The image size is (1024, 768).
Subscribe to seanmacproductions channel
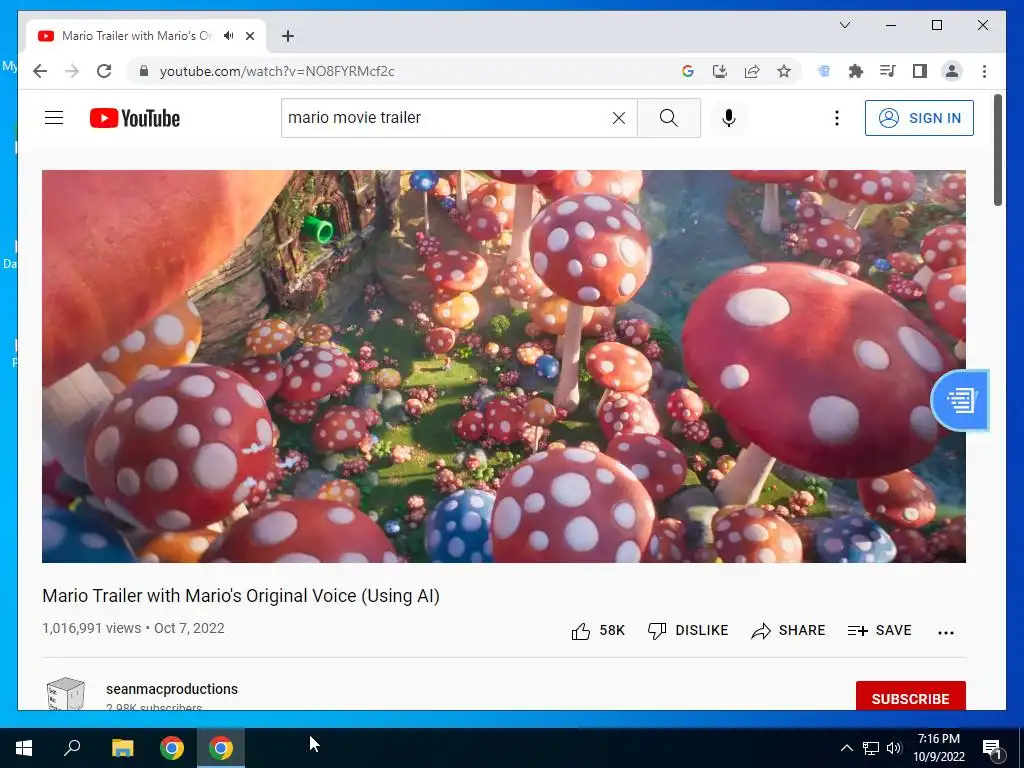point(910,697)
